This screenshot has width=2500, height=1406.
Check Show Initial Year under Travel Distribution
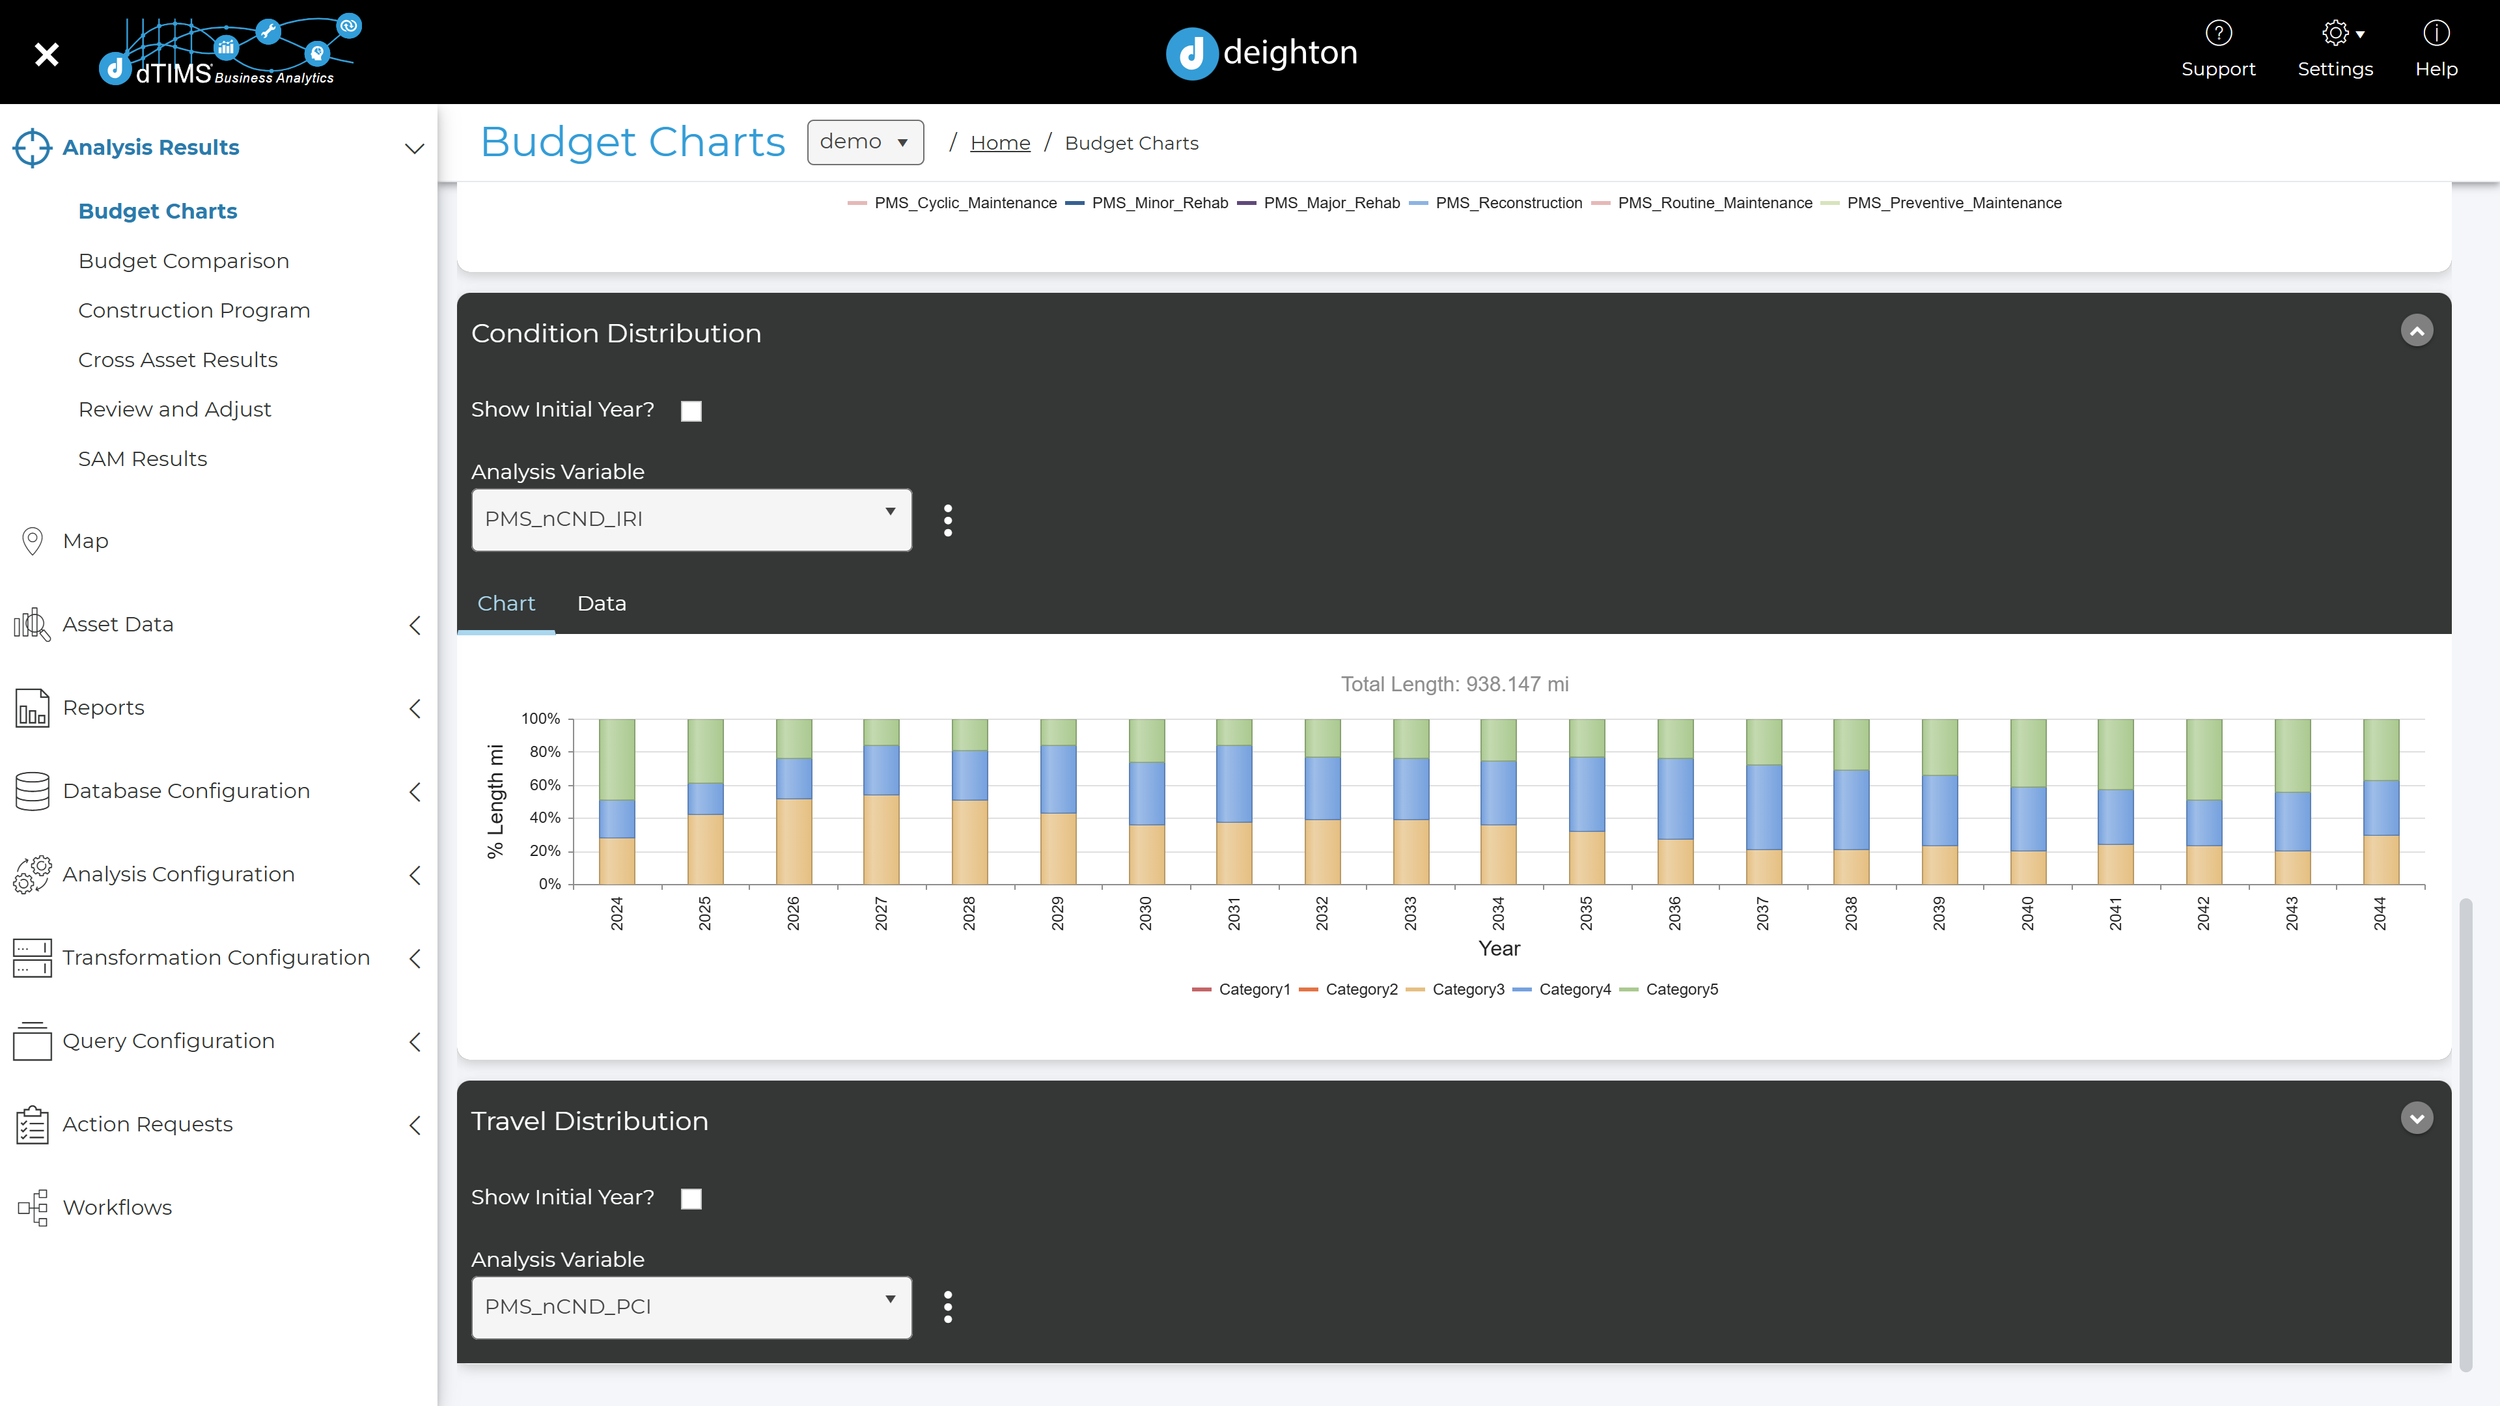(691, 1199)
